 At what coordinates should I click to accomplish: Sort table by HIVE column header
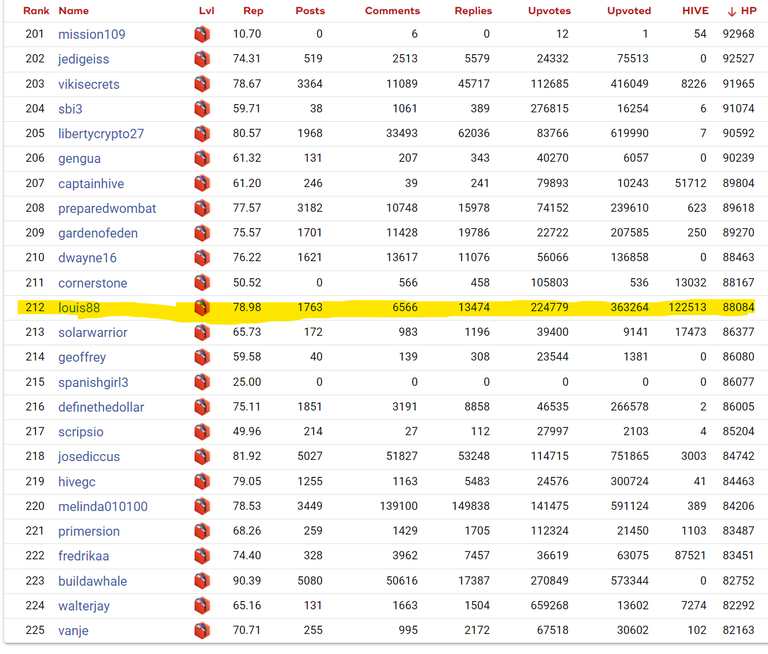click(696, 11)
